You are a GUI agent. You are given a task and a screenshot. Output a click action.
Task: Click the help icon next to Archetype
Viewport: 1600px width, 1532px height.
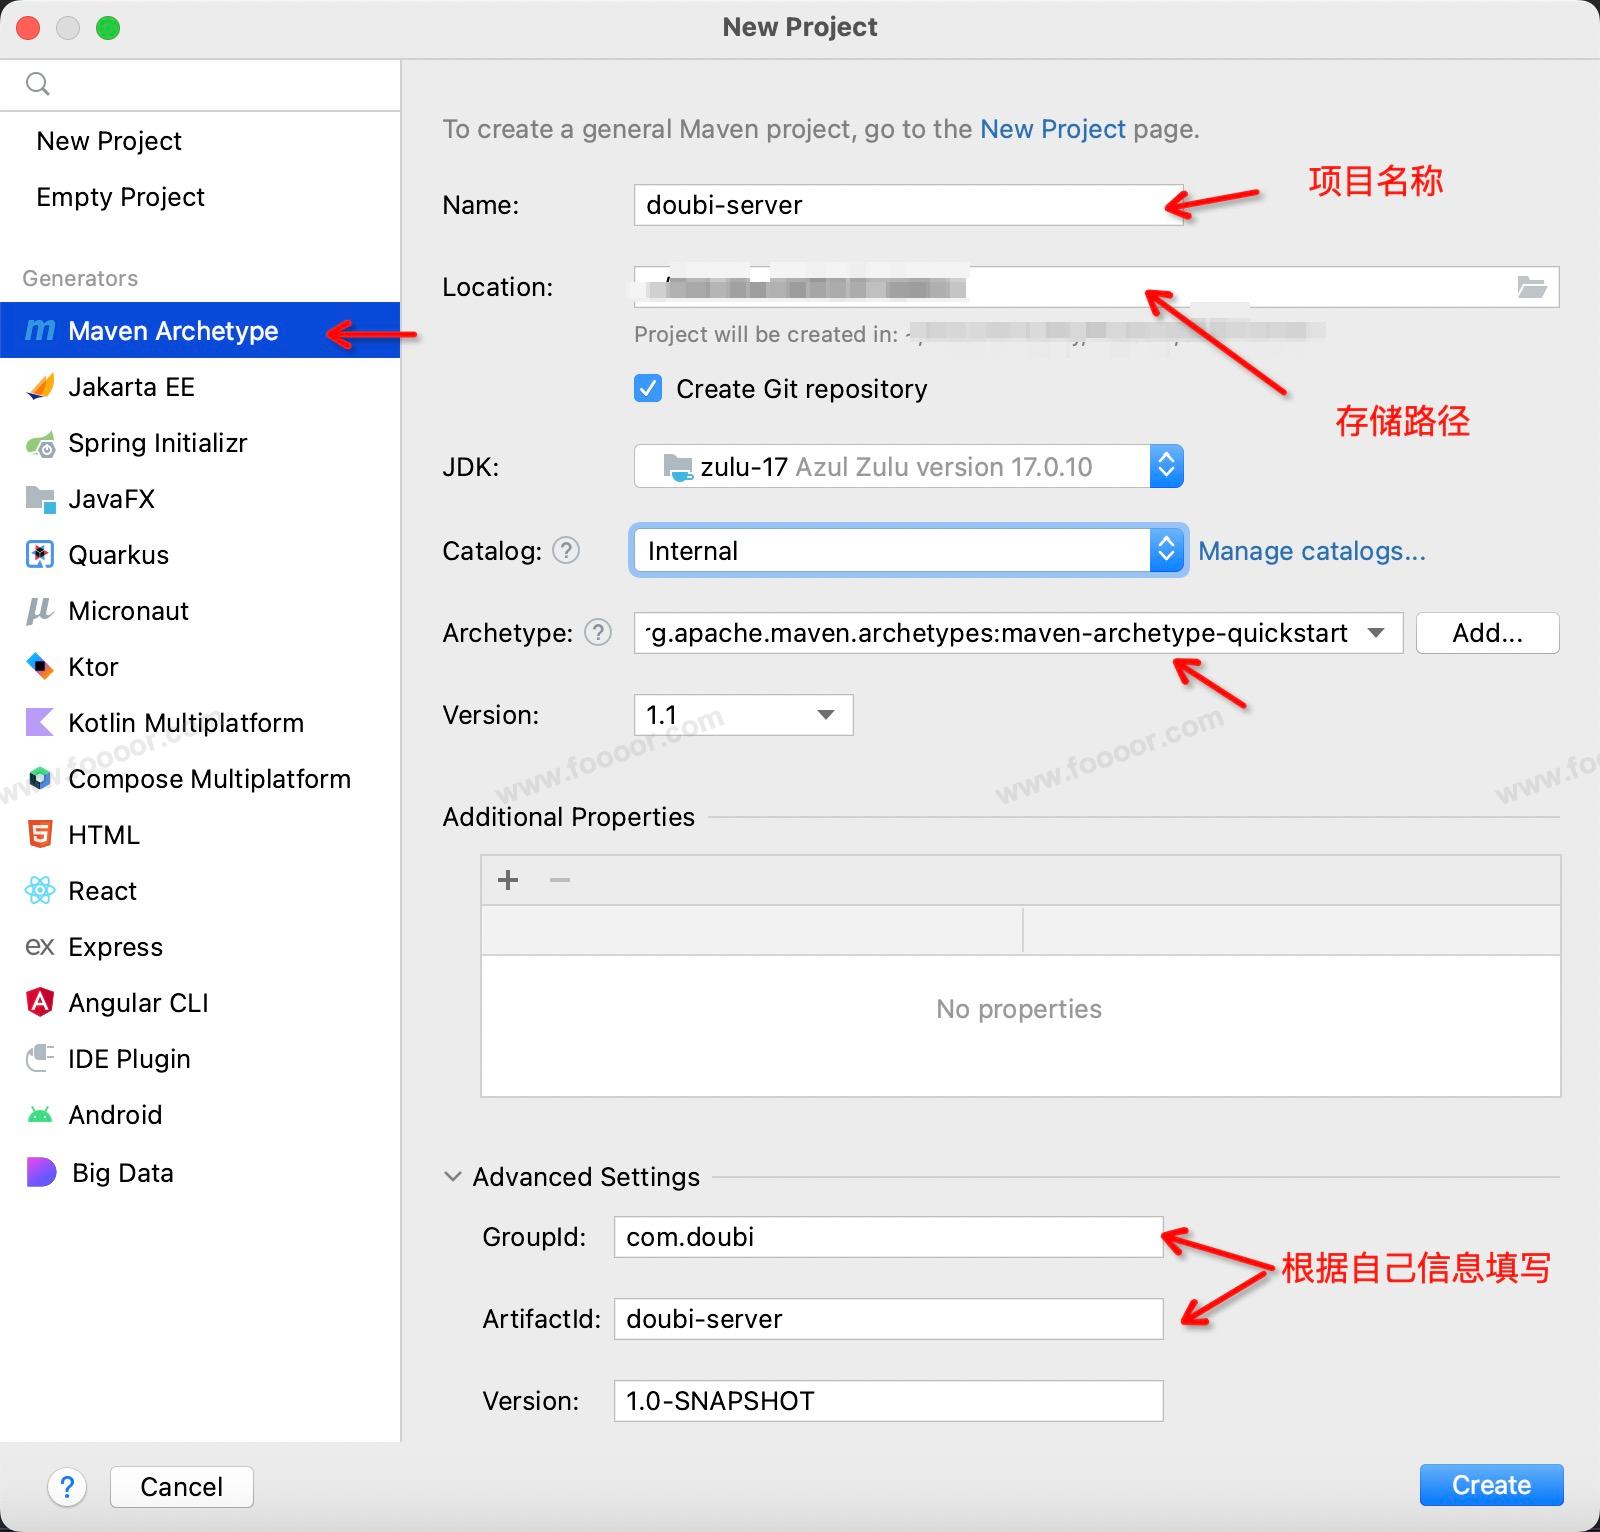[x=598, y=632]
